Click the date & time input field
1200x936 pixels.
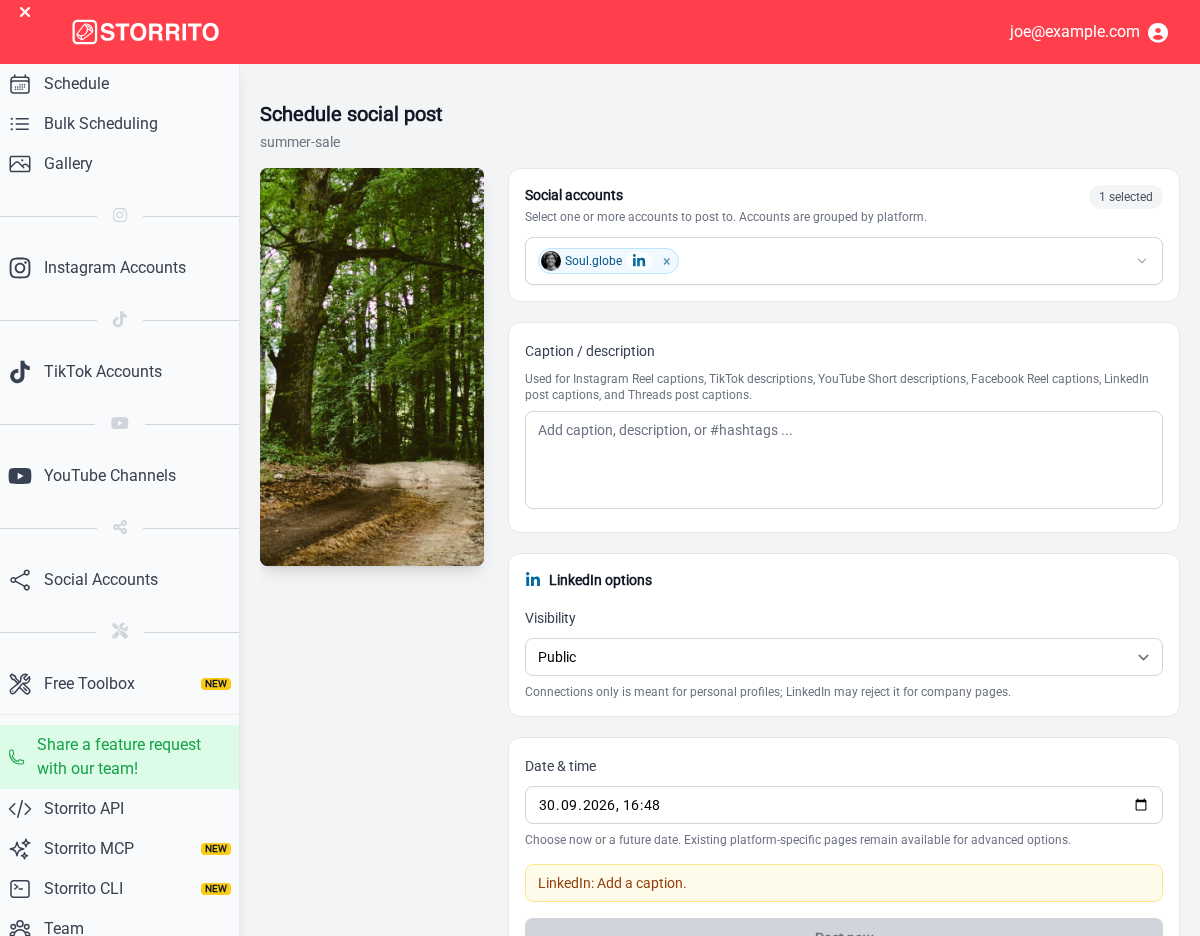844,805
